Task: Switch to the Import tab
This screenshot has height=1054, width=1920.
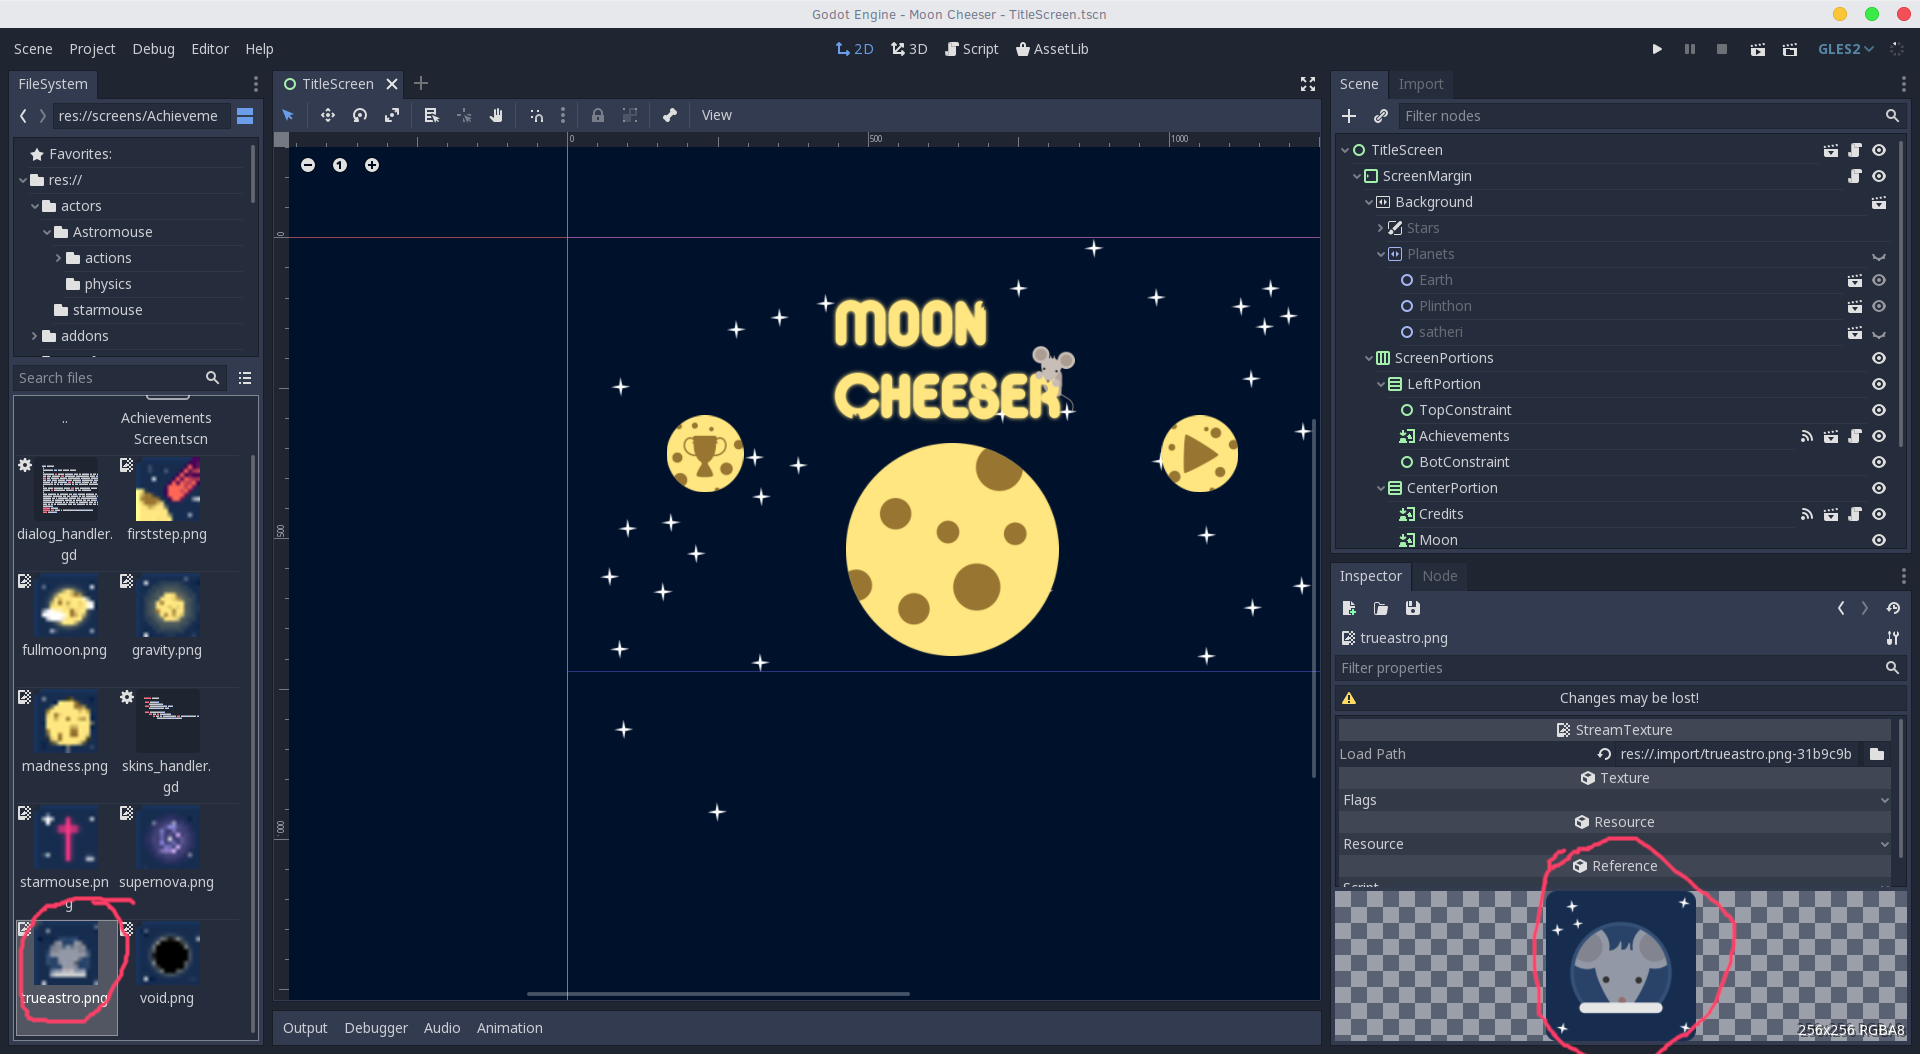Action: tap(1420, 84)
